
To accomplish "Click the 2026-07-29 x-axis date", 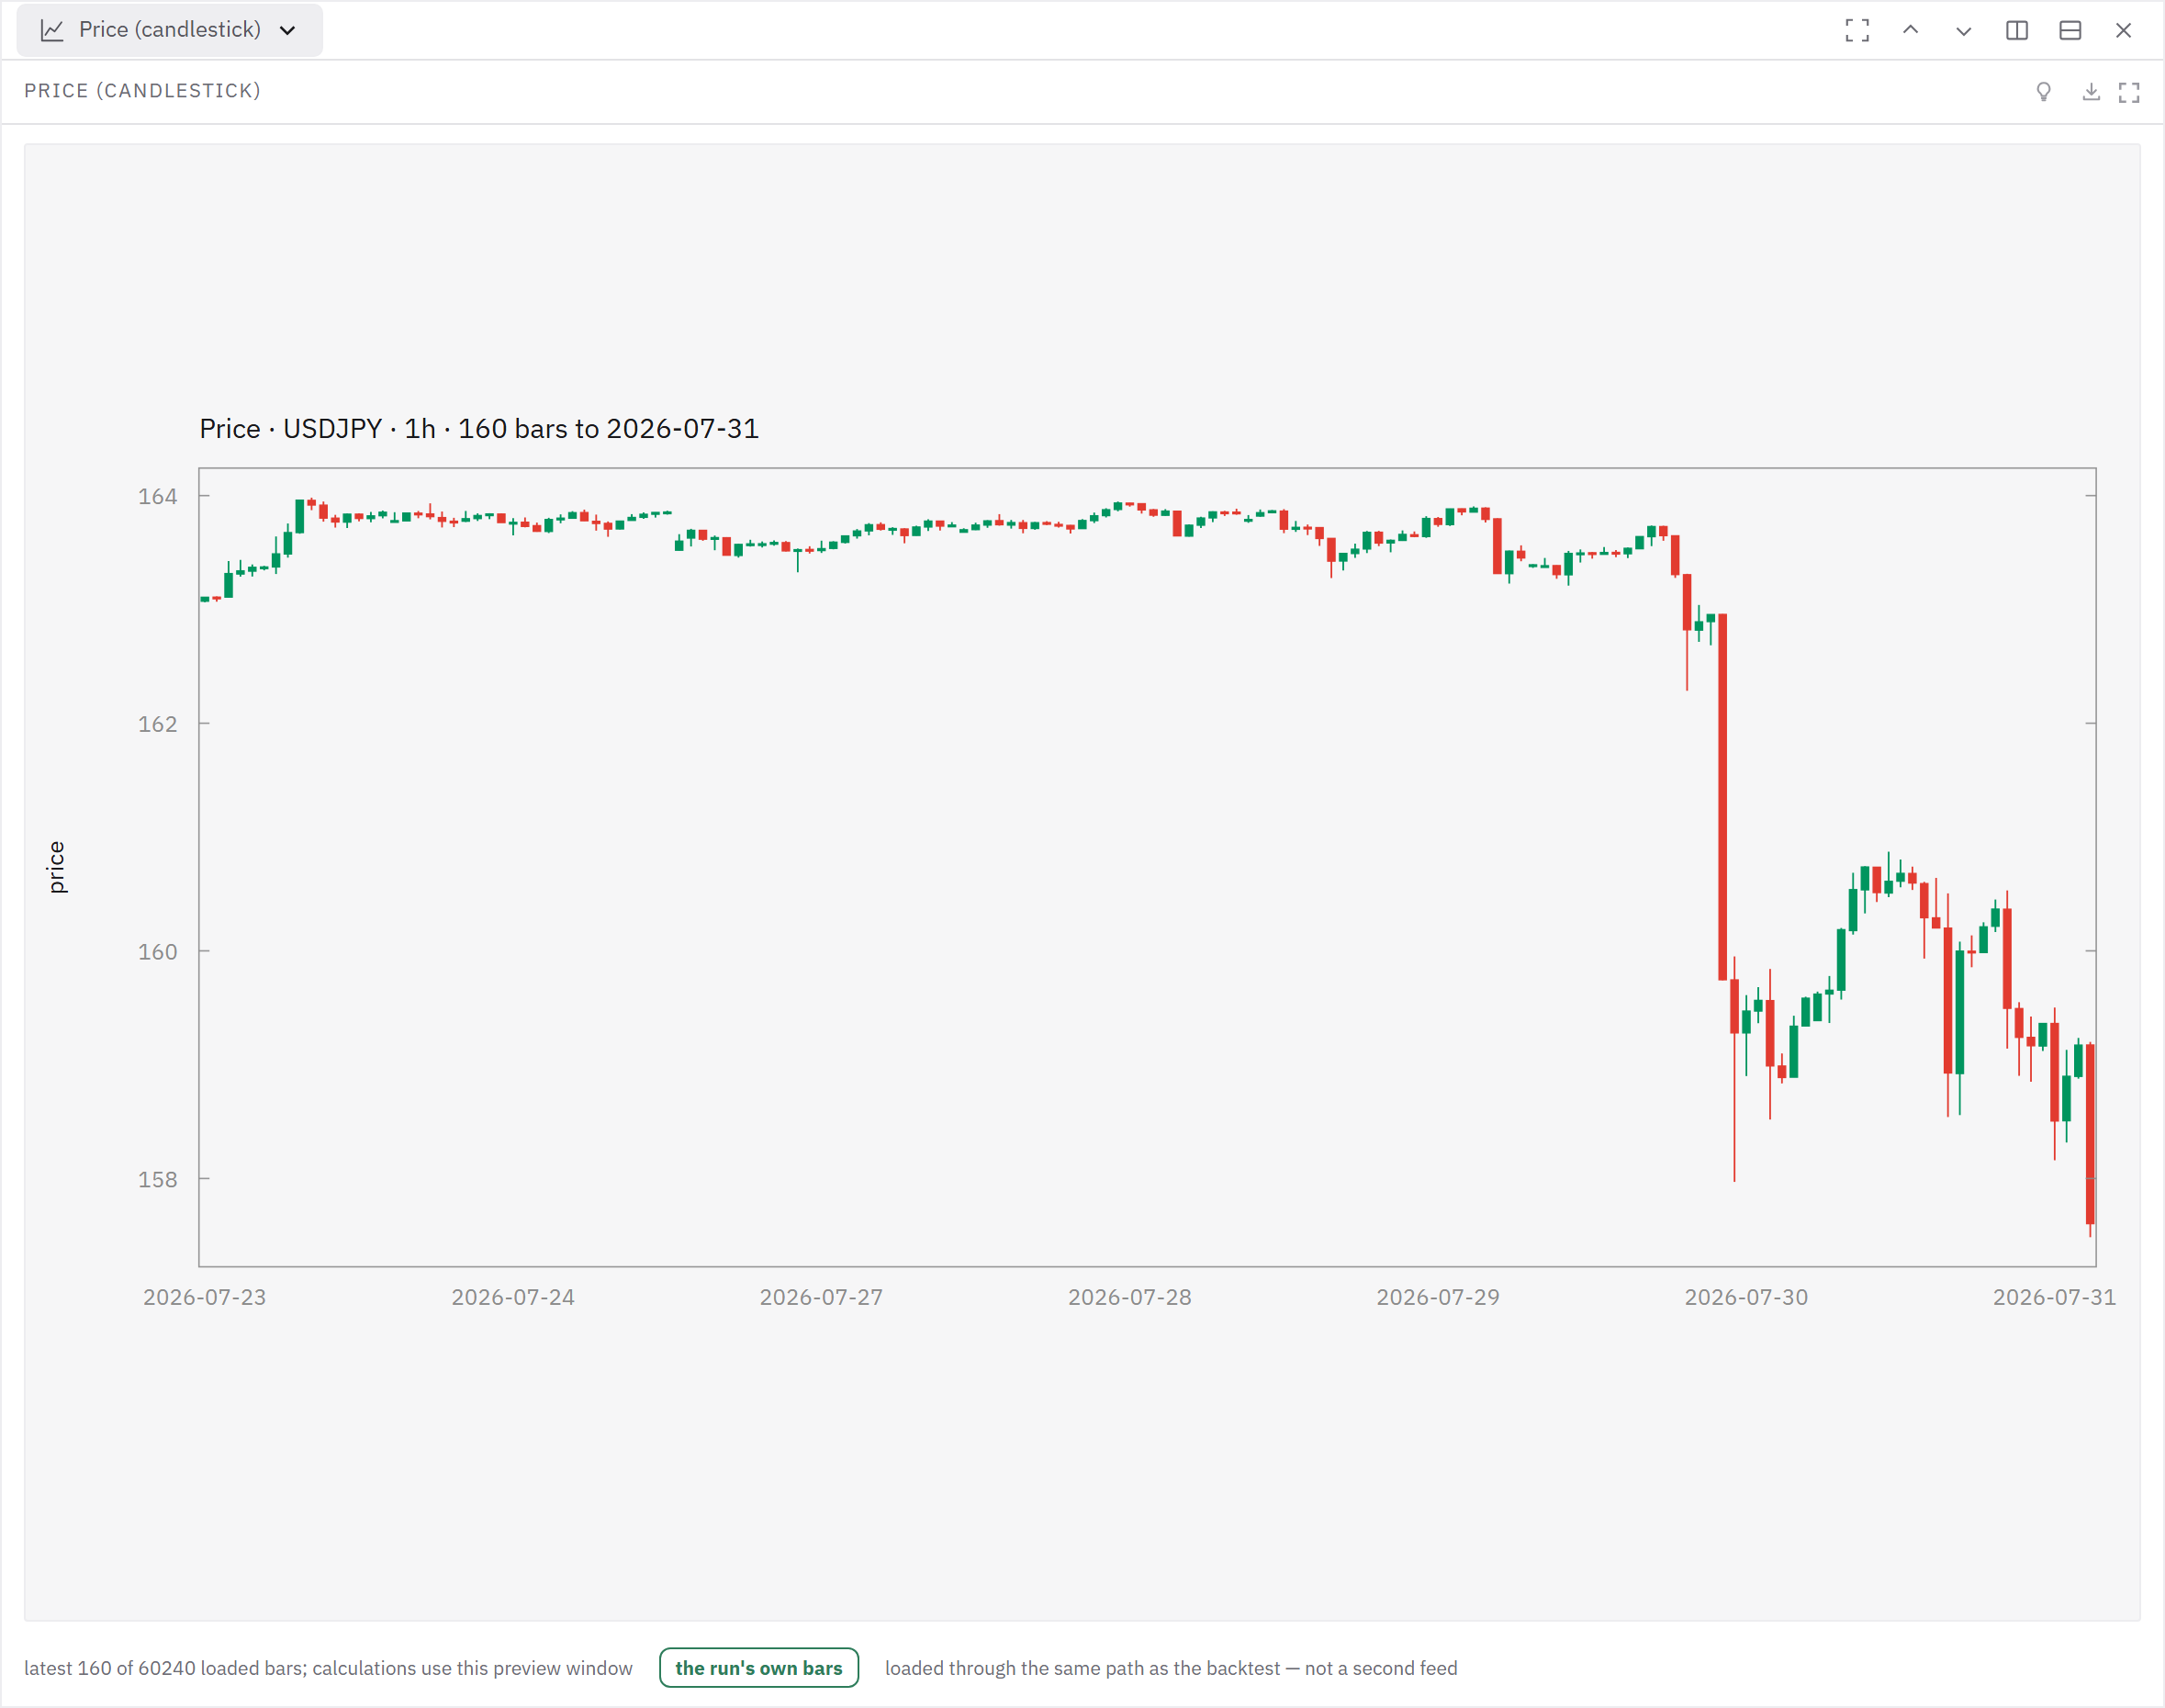I will pyautogui.click(x=1438, y=1297).
